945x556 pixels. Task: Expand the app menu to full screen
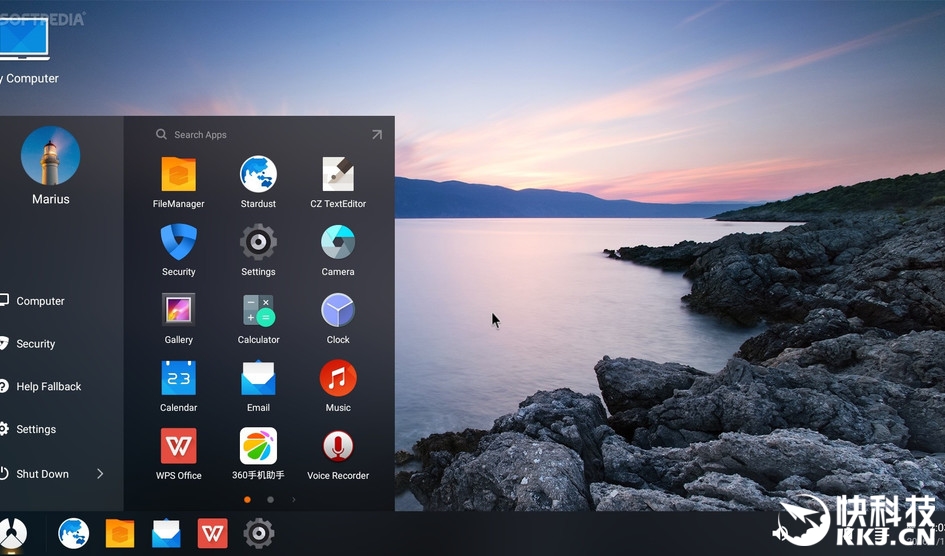pyautogui.click(x=376, y=135)
